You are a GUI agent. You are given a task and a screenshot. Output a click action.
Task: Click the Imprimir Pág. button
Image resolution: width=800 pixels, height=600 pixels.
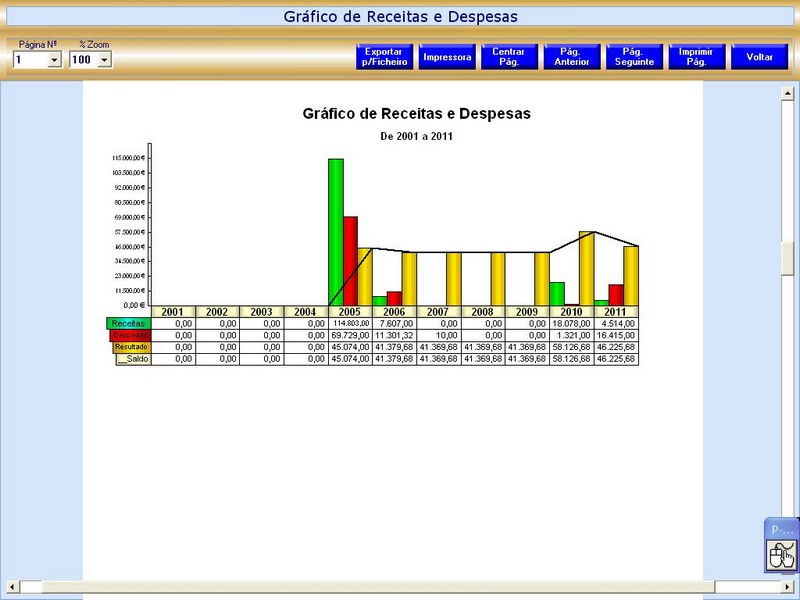tap(695, 57)
